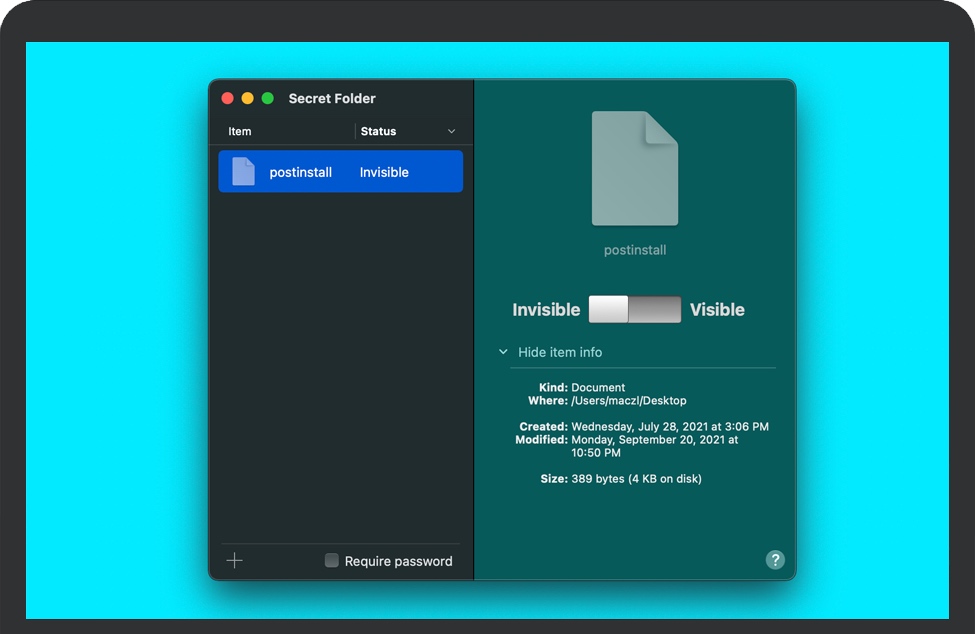This screenshot has height=634, width=975.
Task: Click the /Users/maczl/Desktop path text
Action: 629,401
